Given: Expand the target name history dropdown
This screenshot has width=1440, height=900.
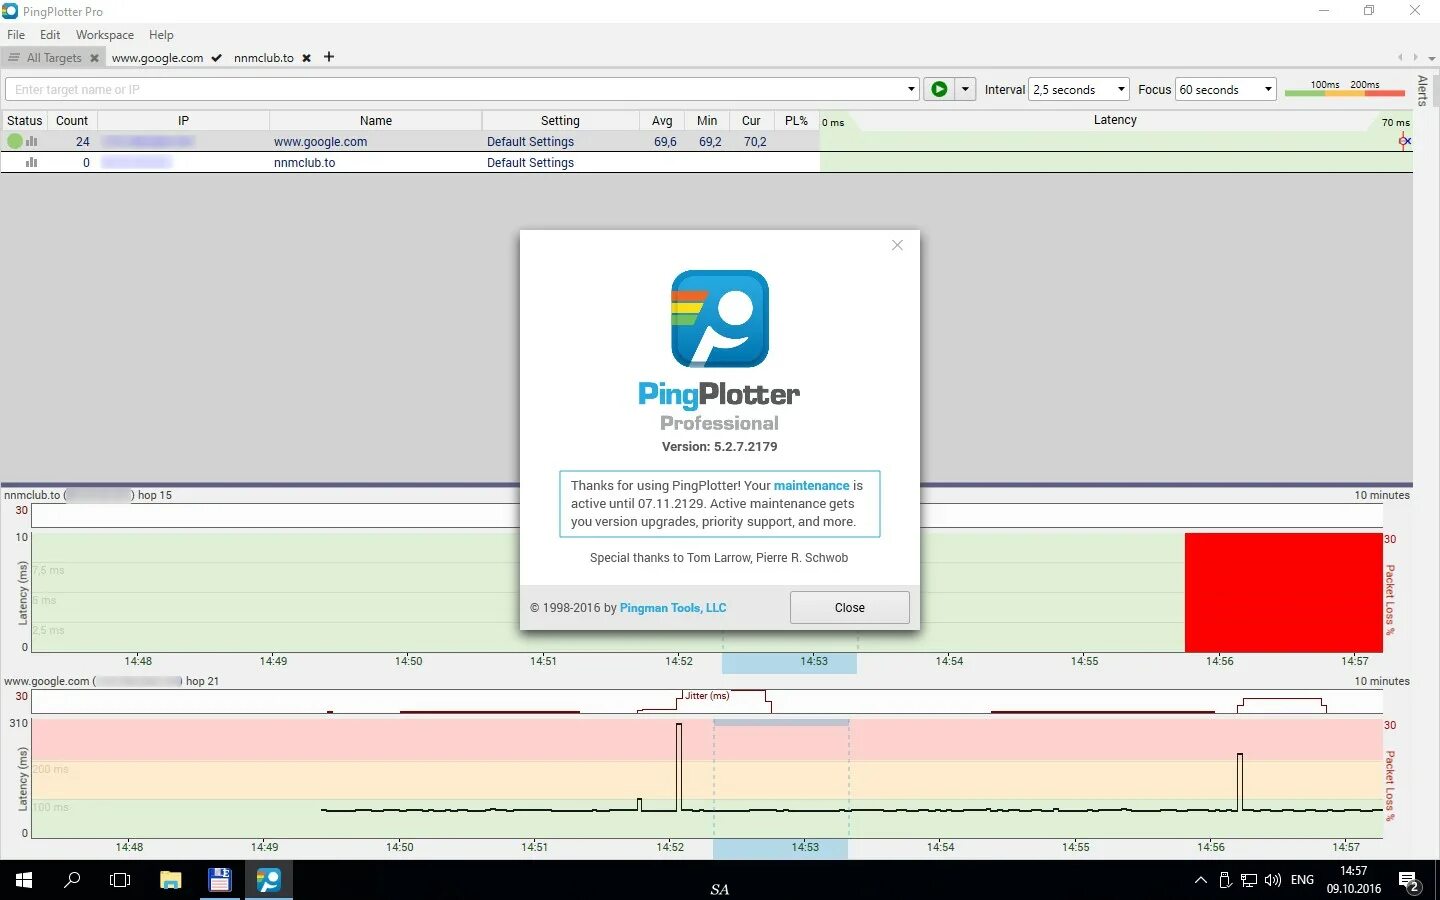Looking at the screenshot, I should point(910,89).
